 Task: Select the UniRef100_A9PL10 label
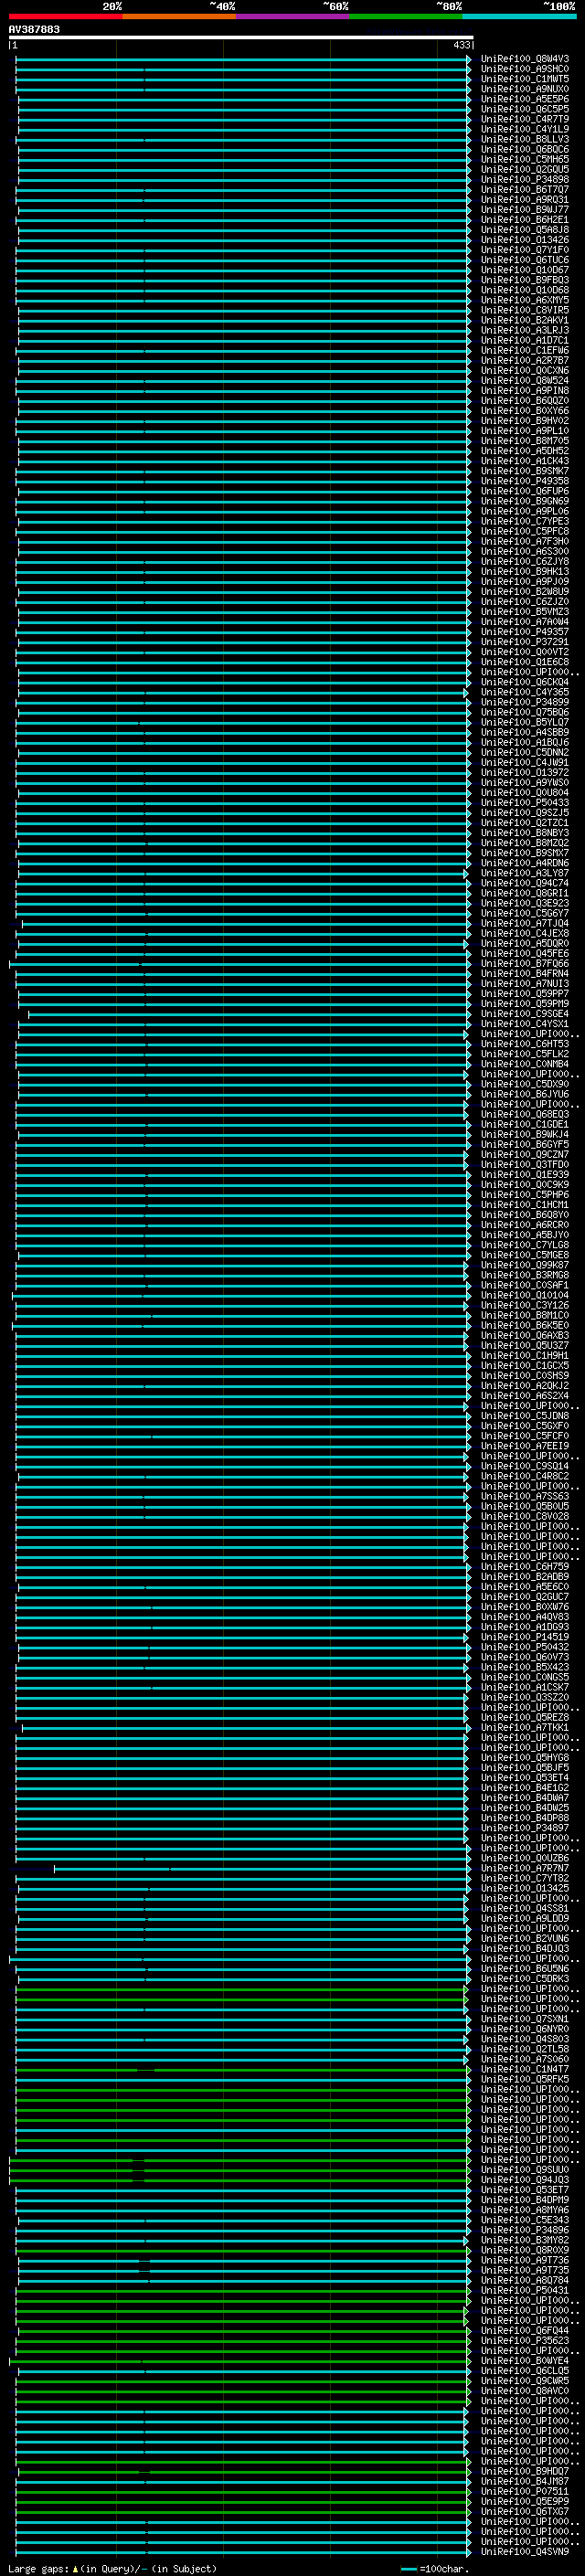tap(525, 431)
